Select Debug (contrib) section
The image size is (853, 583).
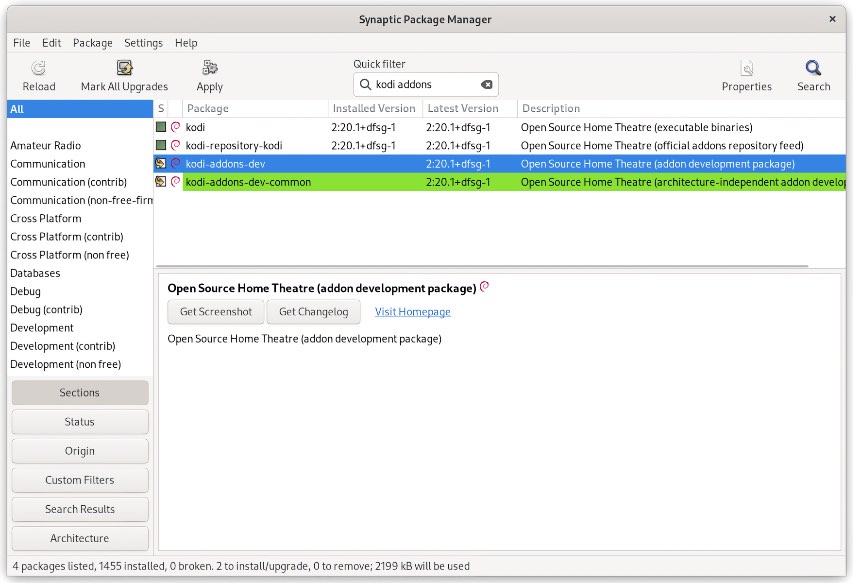[80, 309]
